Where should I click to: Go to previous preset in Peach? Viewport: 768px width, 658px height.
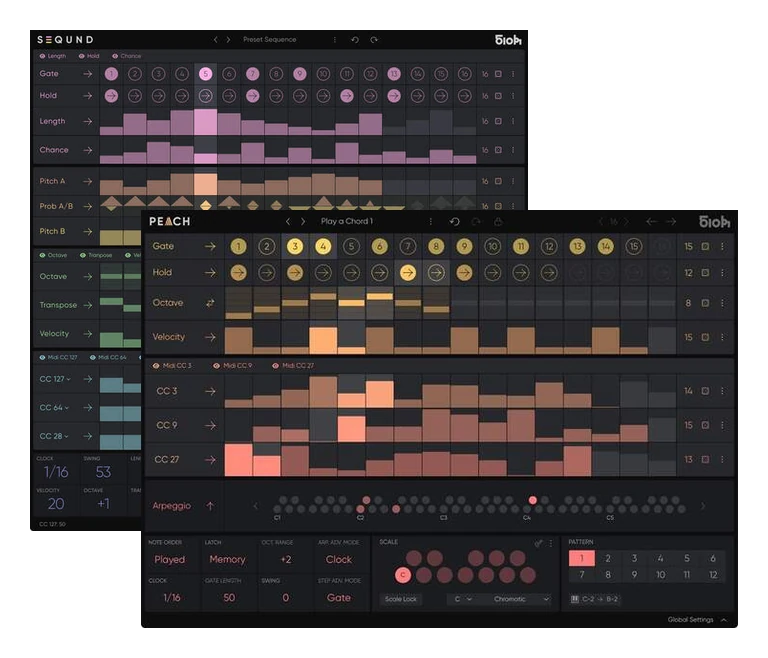(x=288, y=221)
